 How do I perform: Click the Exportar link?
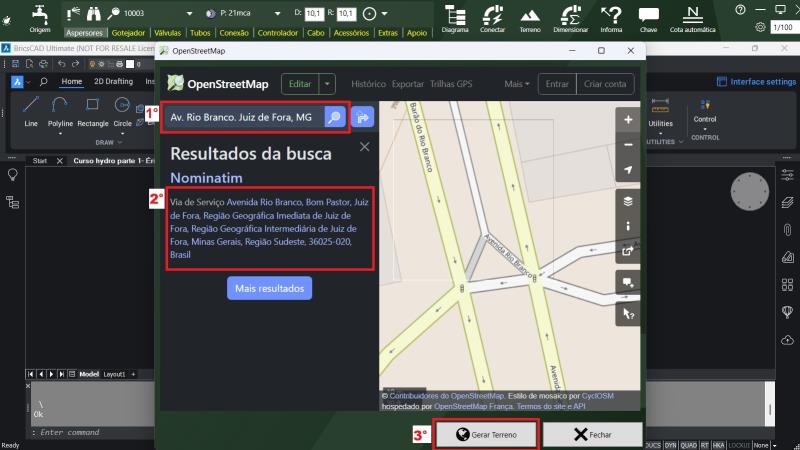click(x=408, y=84)
